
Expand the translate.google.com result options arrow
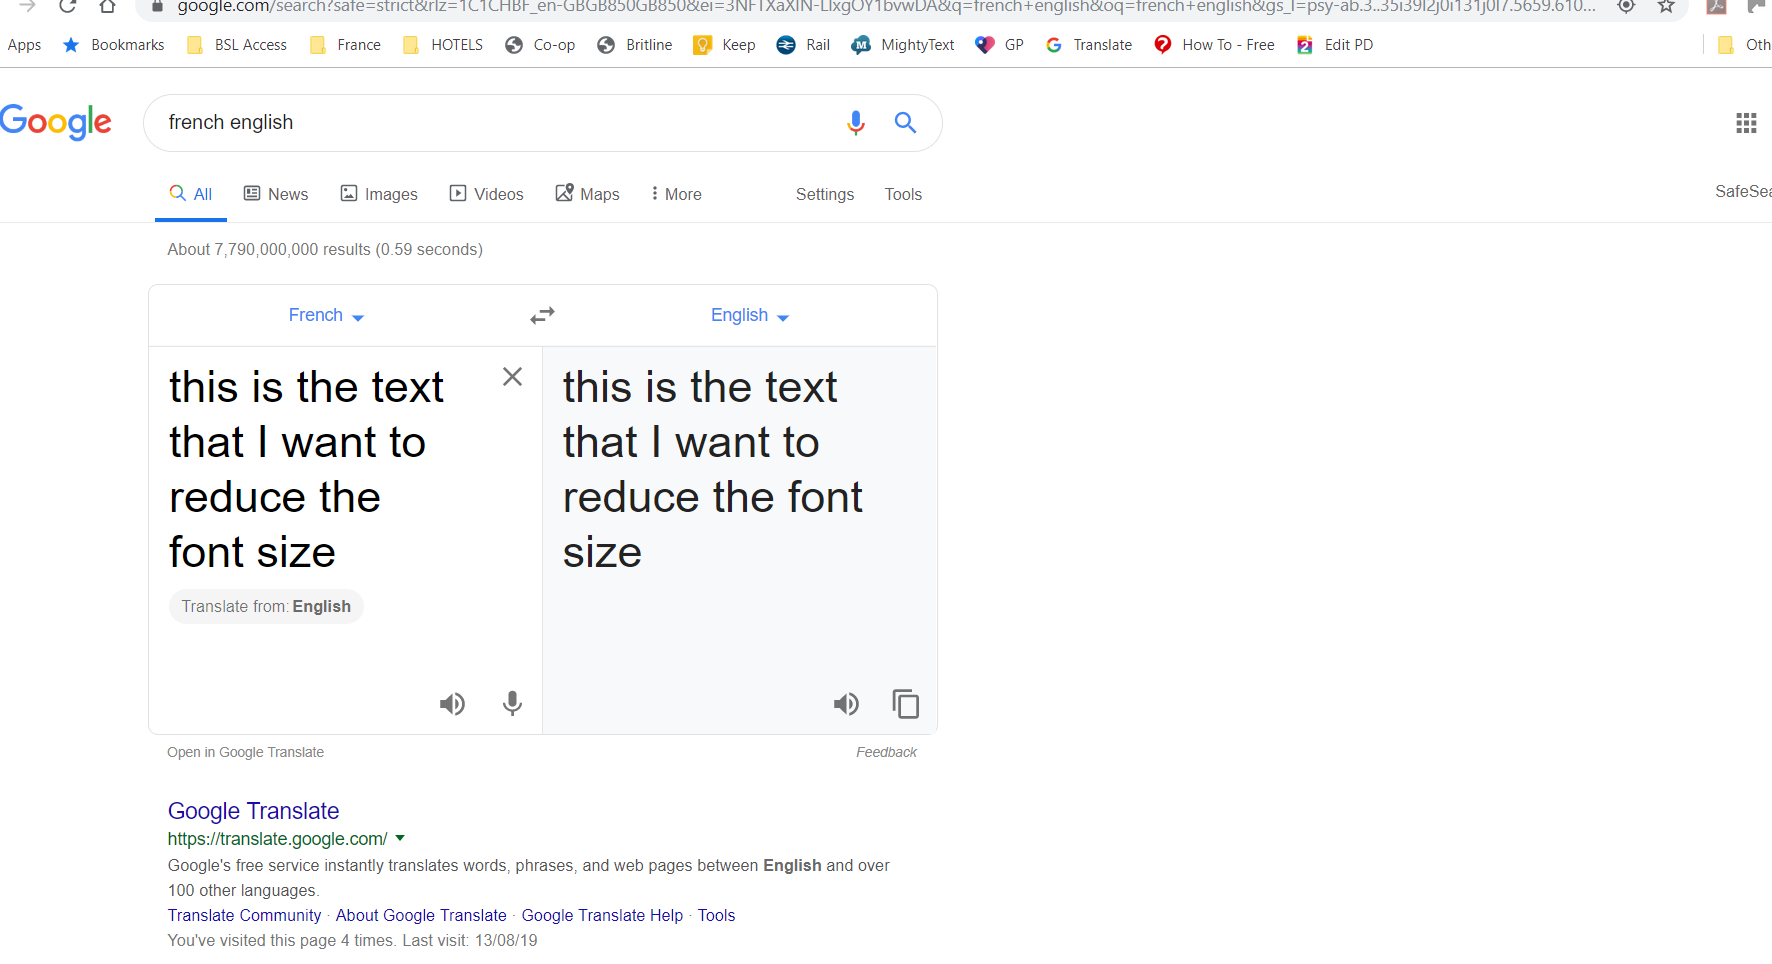(400, 838)
